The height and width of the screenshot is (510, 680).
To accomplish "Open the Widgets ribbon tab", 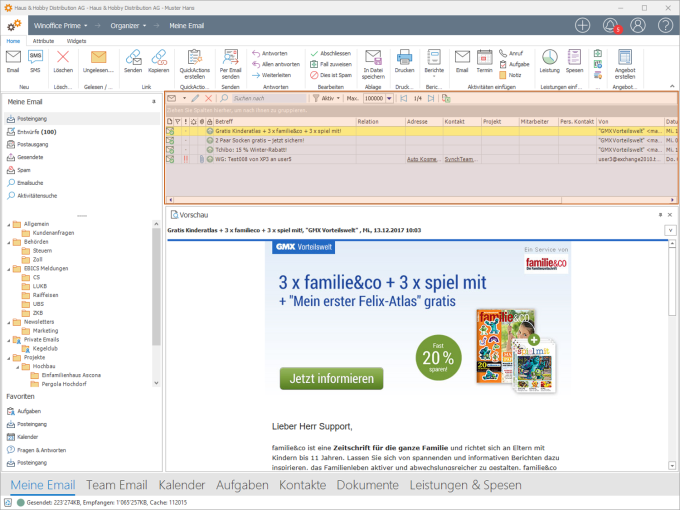I will tap(76, 41).
